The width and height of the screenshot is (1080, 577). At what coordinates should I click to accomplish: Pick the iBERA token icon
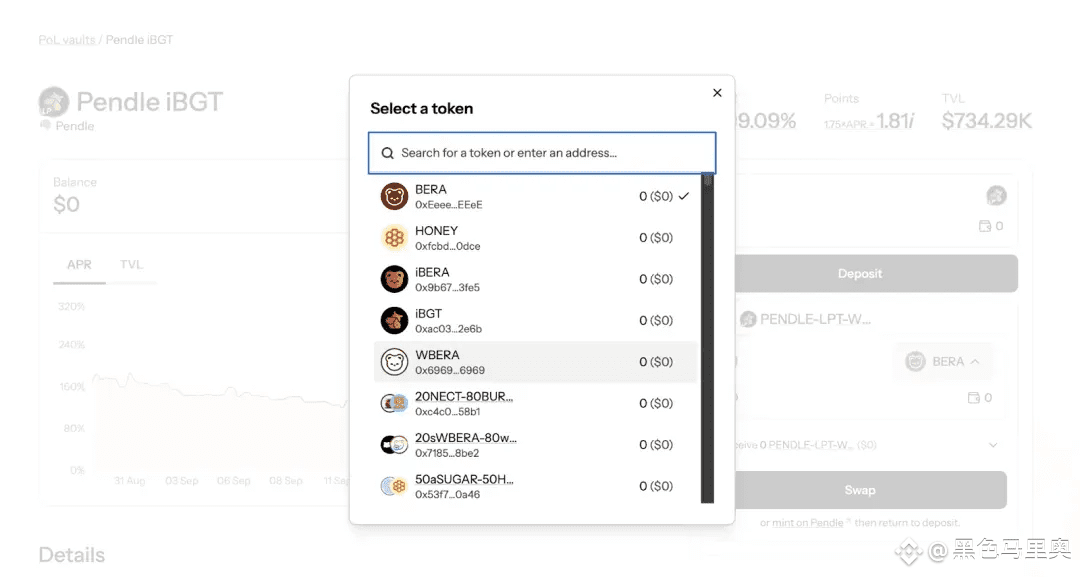pyautogui.click(x=394, y=279)
